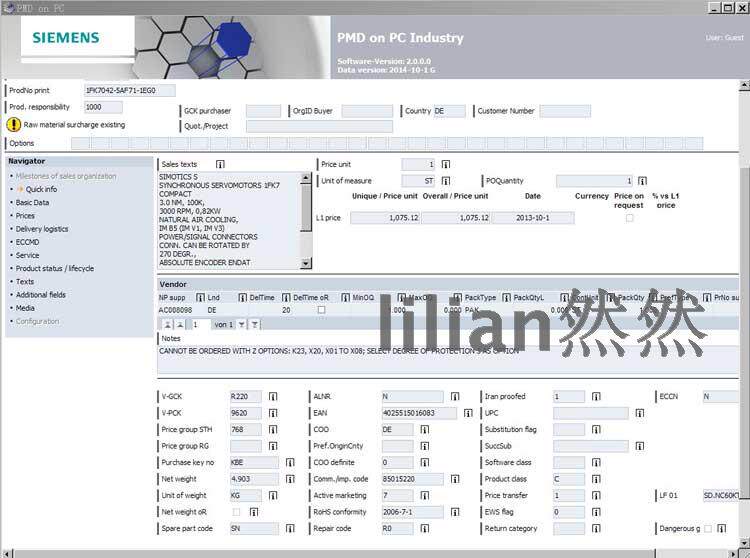
Task: Click the info icon for ALNR
Action: (455, 396)
